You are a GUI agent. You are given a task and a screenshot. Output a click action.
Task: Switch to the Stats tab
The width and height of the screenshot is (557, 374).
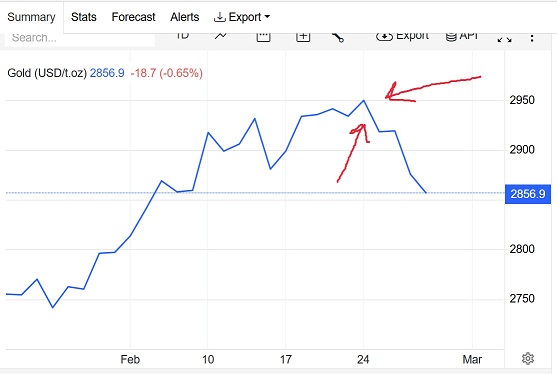[83, 17]
